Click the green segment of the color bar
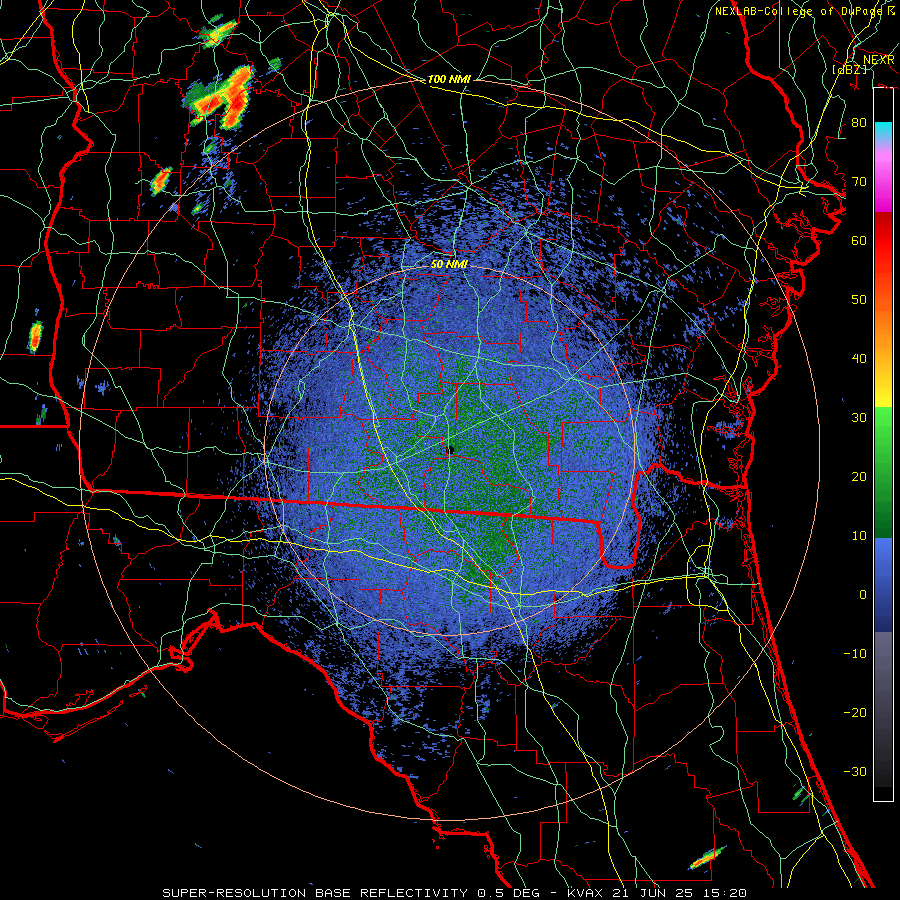This screenshot has height=900, width=900. [x=883, y=472]
